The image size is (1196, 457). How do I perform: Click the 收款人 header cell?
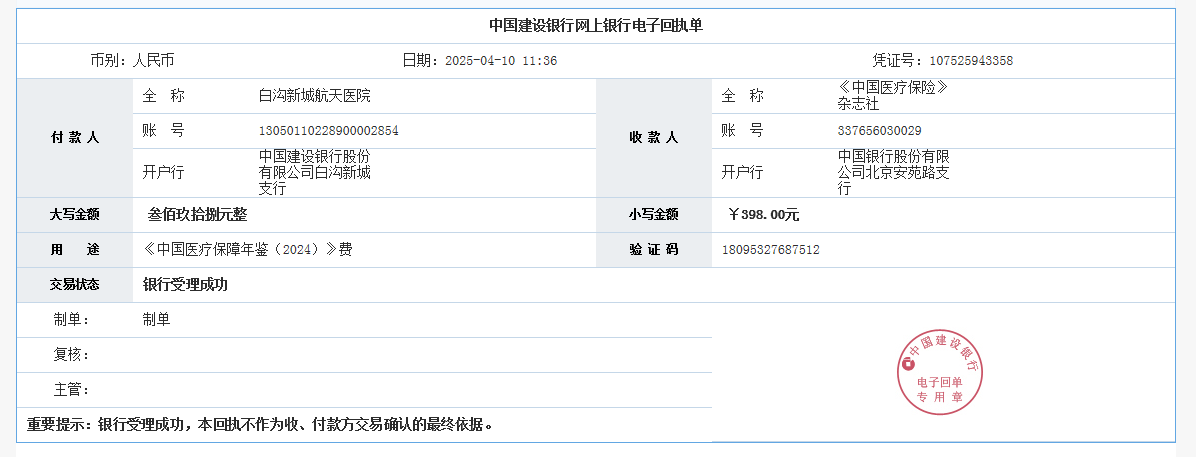pyautogui.click(x=654, y=137)
